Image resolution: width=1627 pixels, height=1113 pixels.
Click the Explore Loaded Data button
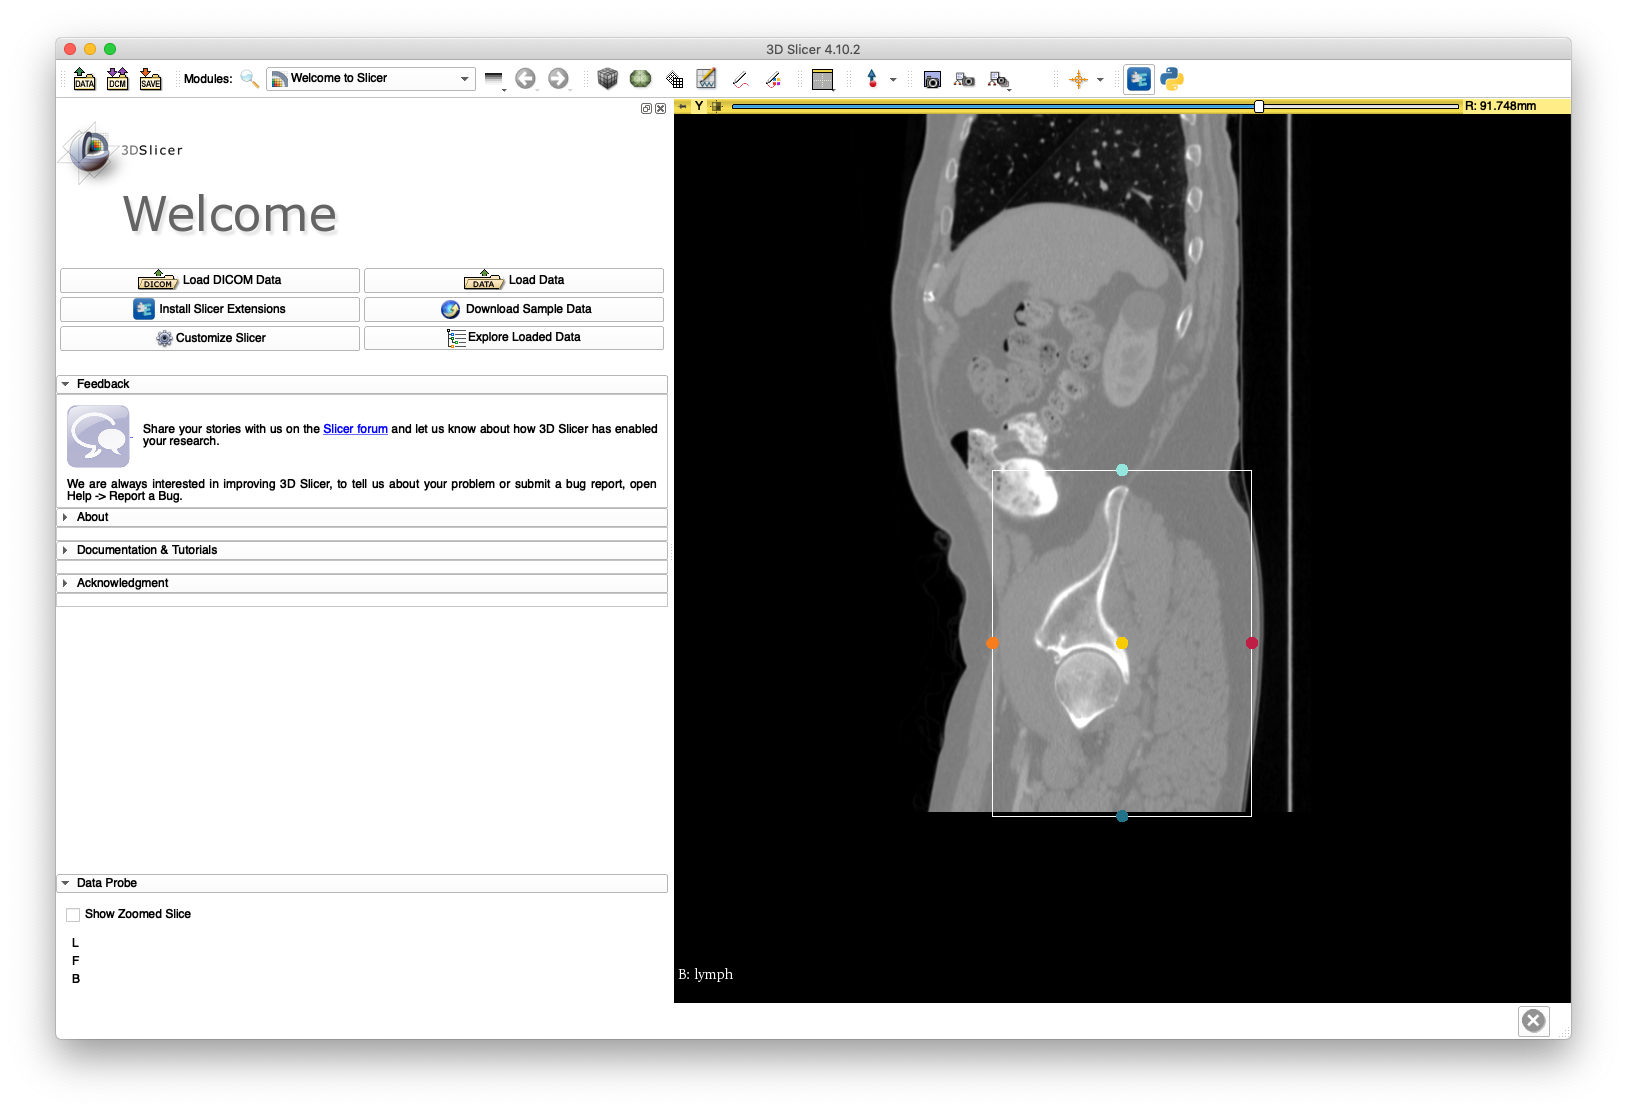[x=514, y=338]
